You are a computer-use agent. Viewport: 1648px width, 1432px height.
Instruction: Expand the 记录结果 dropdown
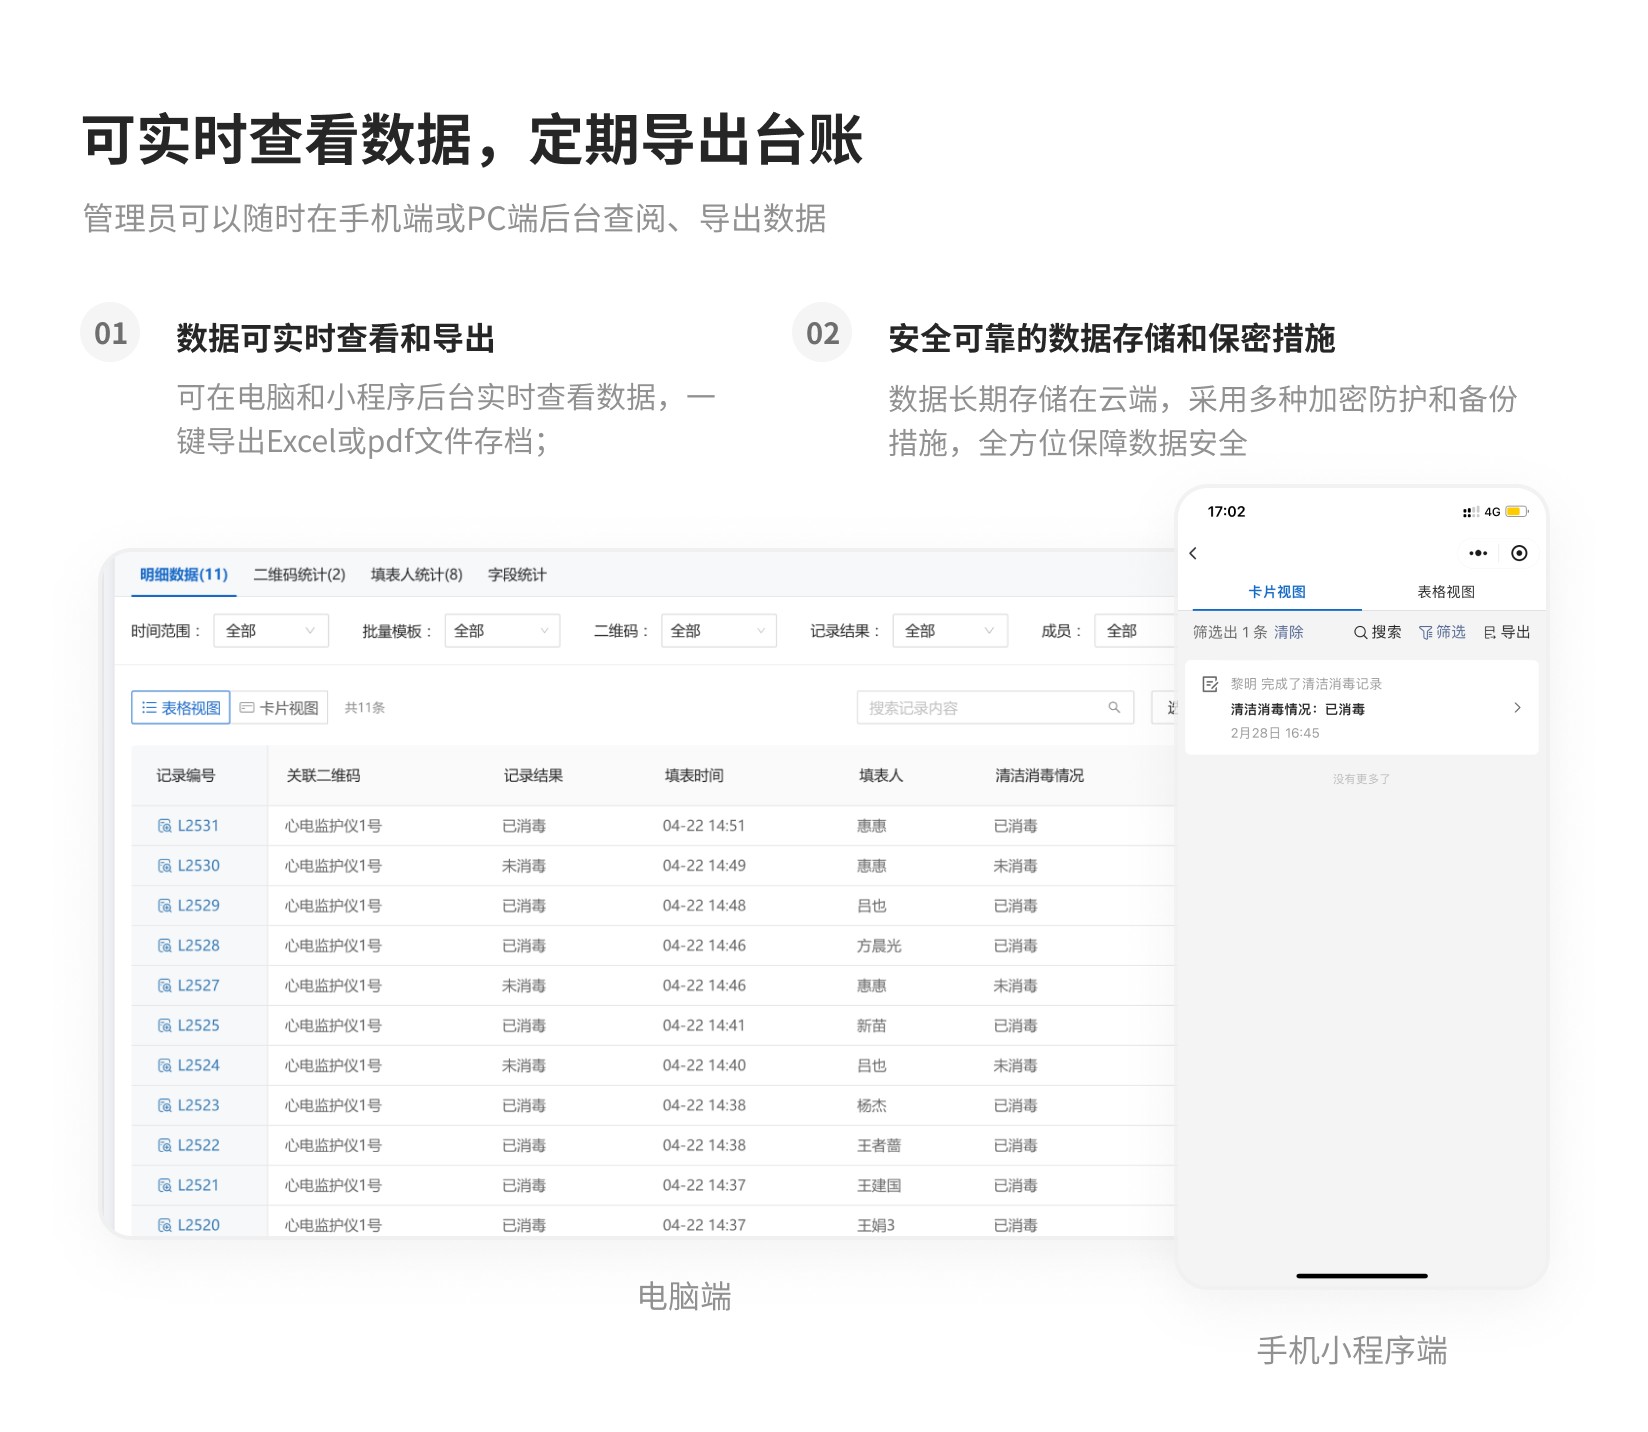[950, 631]
